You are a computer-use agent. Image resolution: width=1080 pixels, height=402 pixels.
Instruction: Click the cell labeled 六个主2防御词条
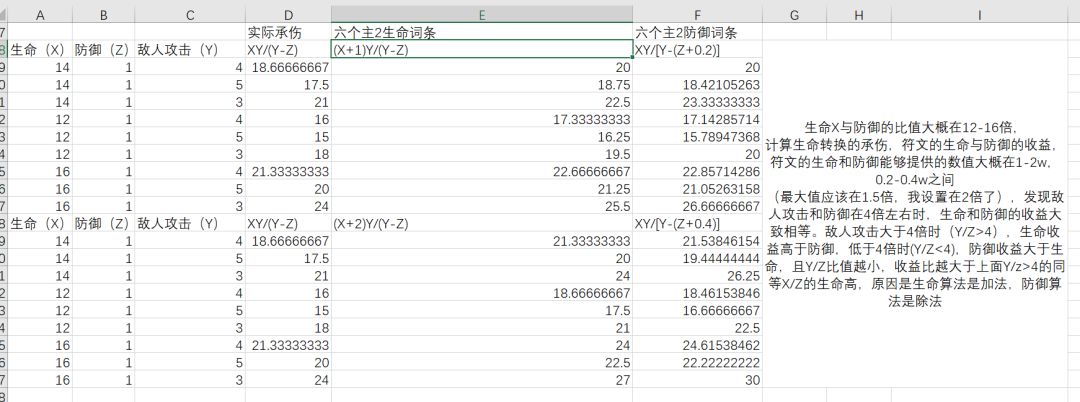[697, 32]
